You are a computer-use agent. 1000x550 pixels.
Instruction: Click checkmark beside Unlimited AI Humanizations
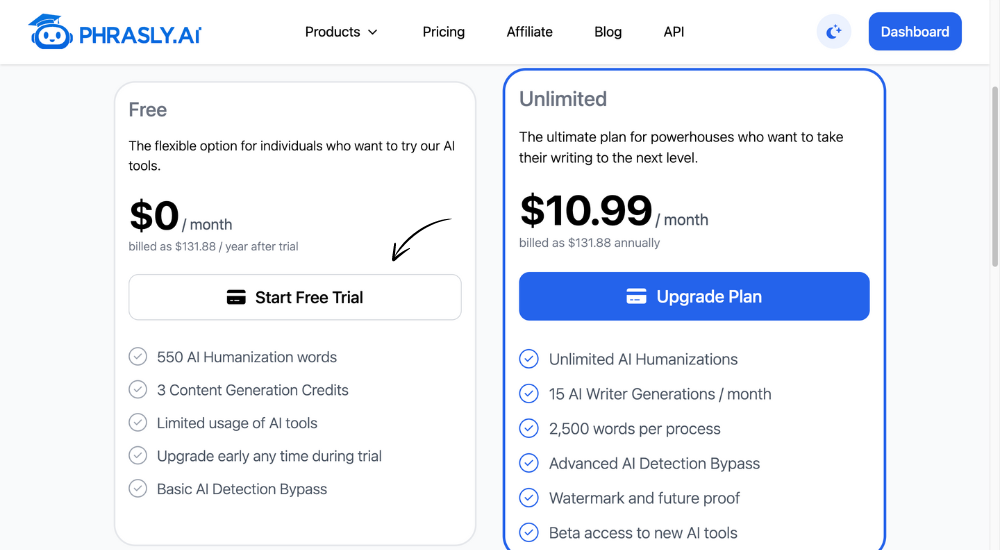tap(529, 359)
